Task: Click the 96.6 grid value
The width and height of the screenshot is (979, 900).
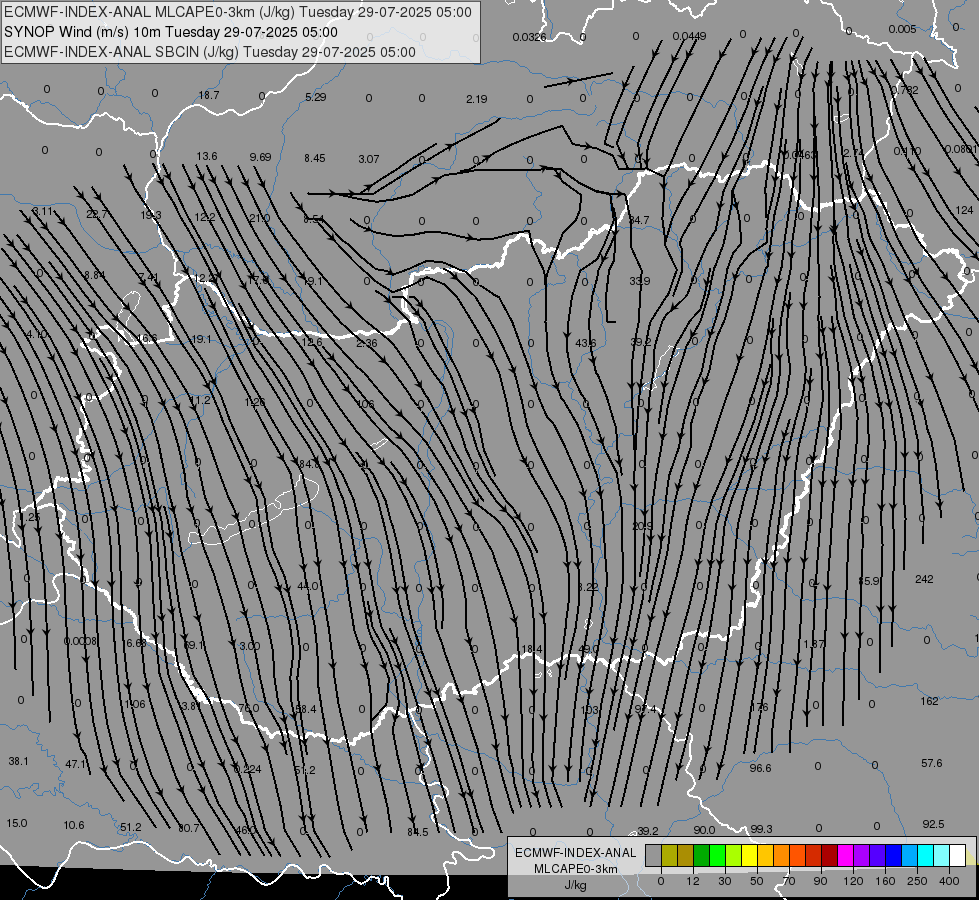Action: tap(760, 768)
